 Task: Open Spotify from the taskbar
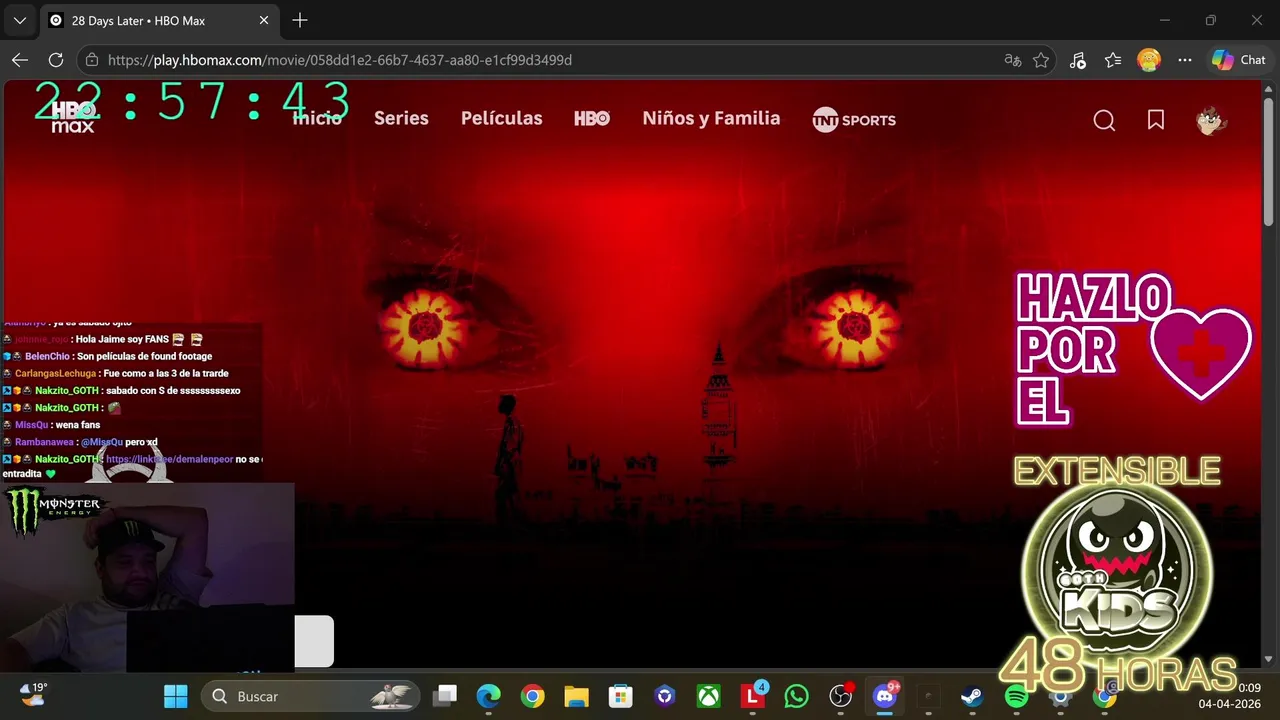(x=1016, y=696)
